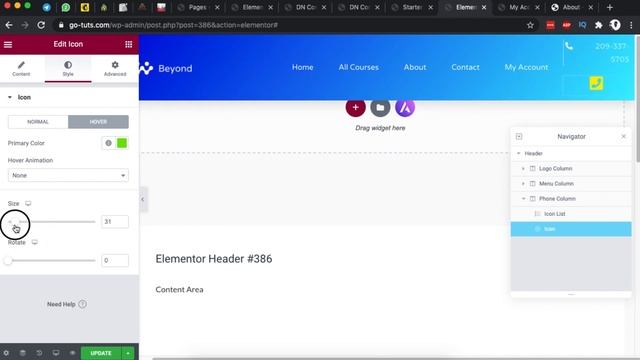
Task: Open the Navigator layers icon in footer
Action: [23, 353]
